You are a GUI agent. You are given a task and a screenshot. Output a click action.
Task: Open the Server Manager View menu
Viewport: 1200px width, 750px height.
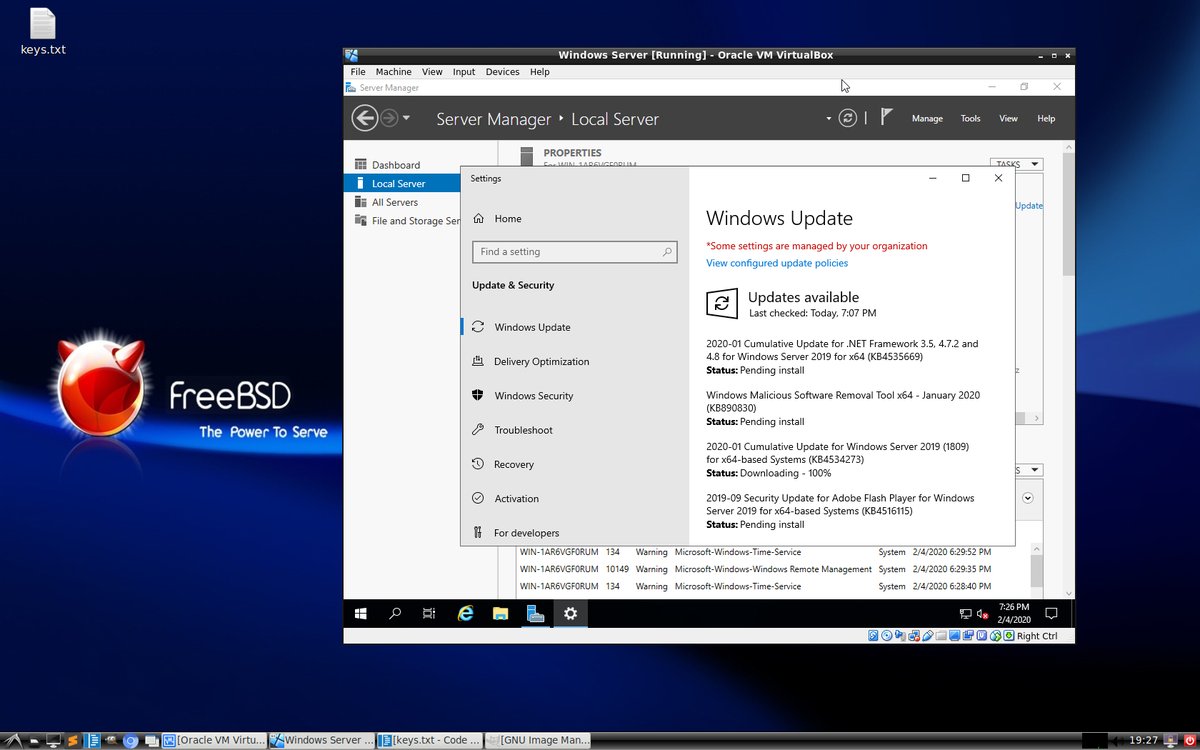pyautogui.click(x=1008, y=118)
